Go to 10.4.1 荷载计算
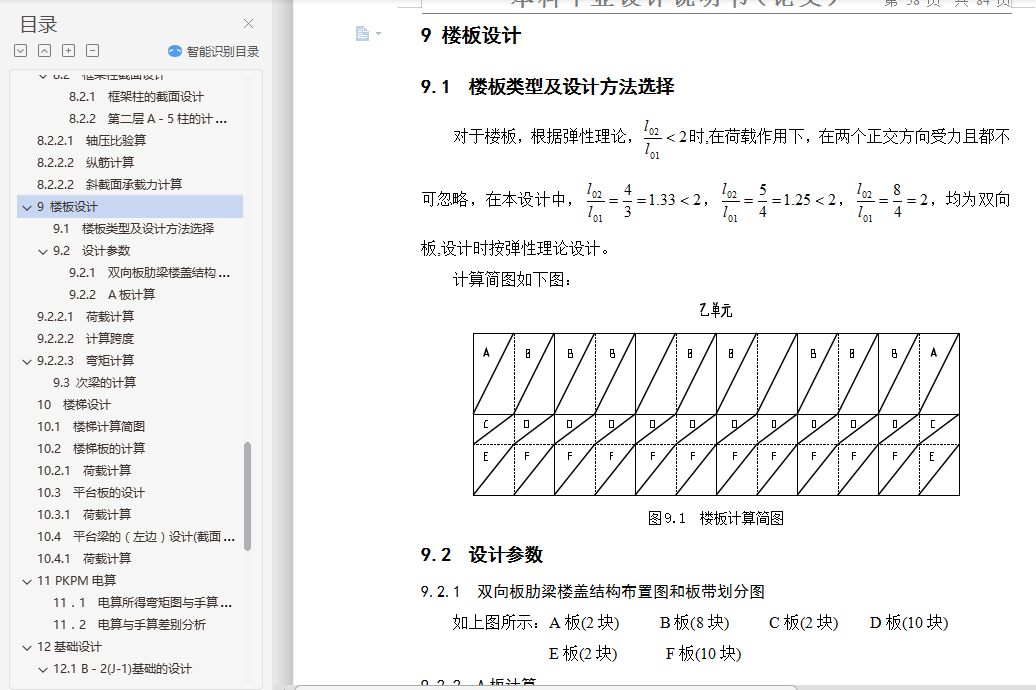This screenshot has width=1036, height=690. coord(85,558)
